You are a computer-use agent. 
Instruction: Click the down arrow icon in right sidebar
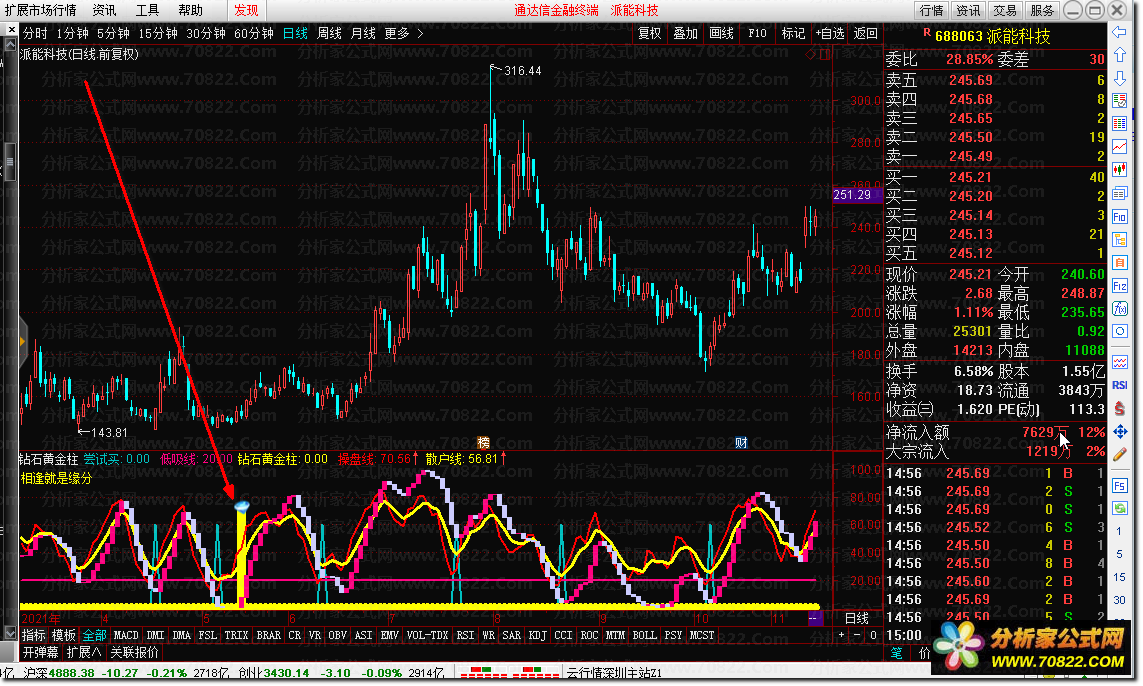click(1120, 78)
